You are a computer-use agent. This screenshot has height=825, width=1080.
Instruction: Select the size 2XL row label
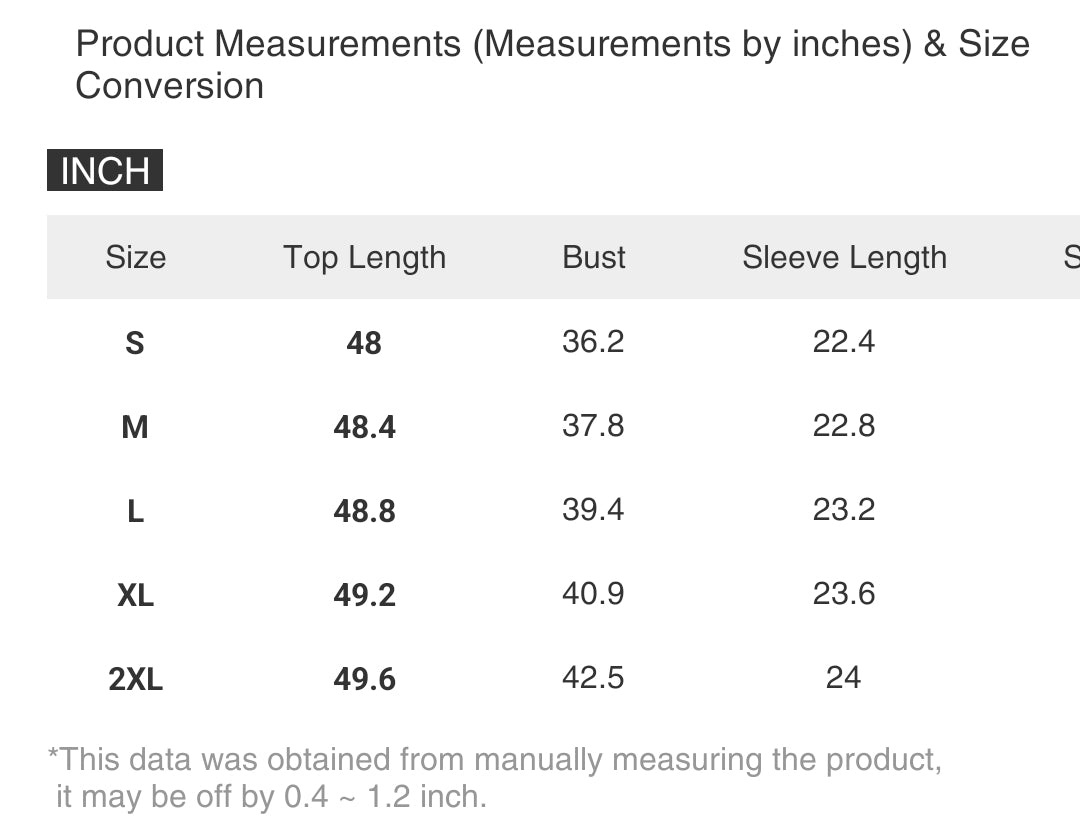pyautogui.click(x=135, y=679)
